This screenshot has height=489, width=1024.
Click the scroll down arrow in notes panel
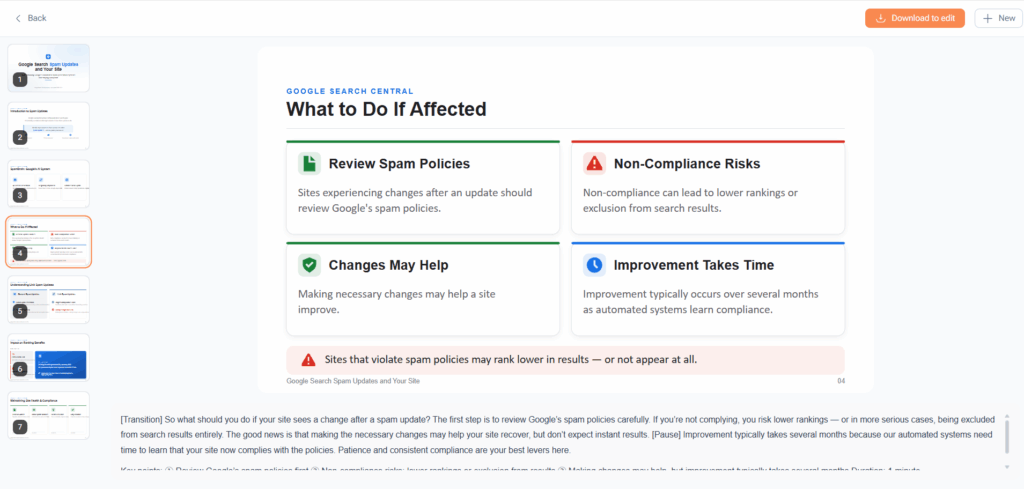pos(1007,467)
